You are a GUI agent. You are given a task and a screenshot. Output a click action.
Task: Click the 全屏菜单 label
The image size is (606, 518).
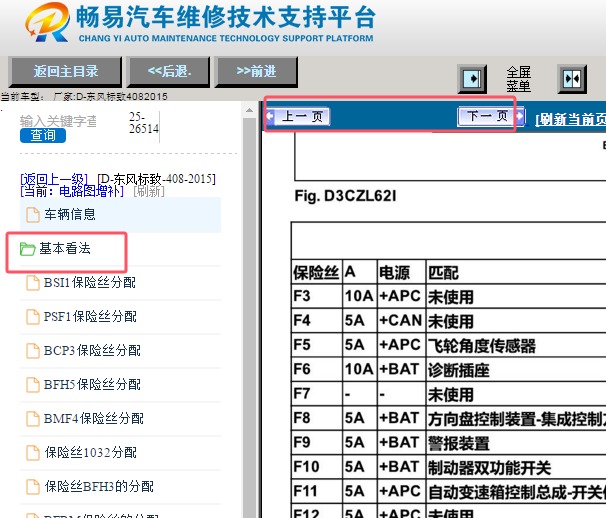tap(518, 79)
